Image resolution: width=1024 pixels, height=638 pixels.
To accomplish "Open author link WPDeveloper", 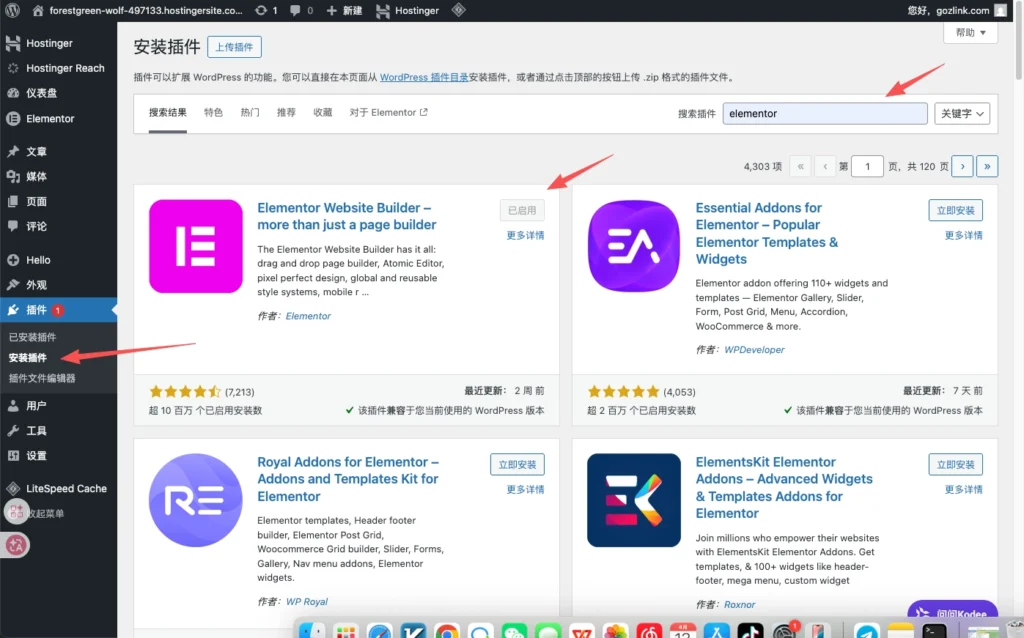I will pyautogui.click(x=754, y=350).
